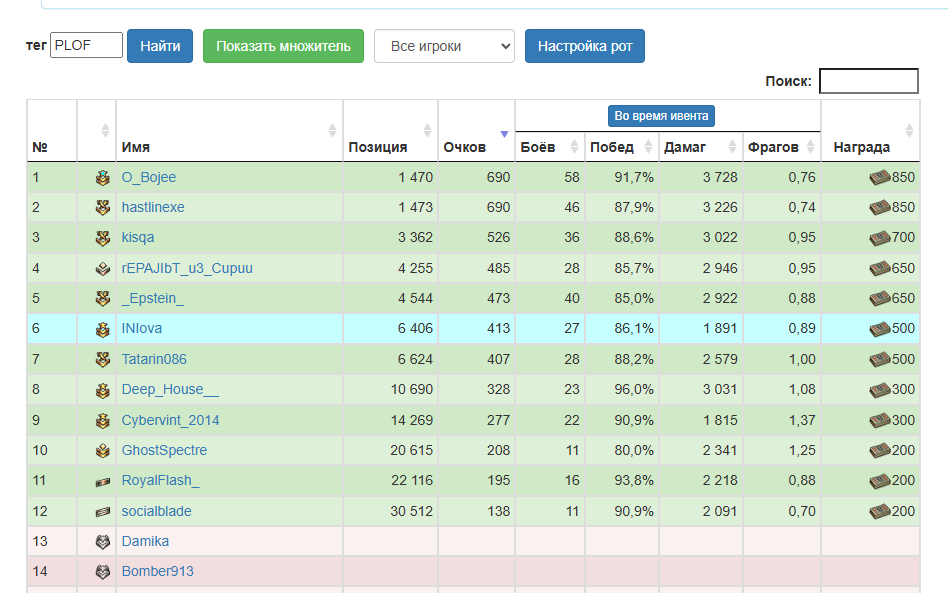Click GhostSpectre's rank badge icon
This screenshot has height=593, width=948.
coord(103,450)
